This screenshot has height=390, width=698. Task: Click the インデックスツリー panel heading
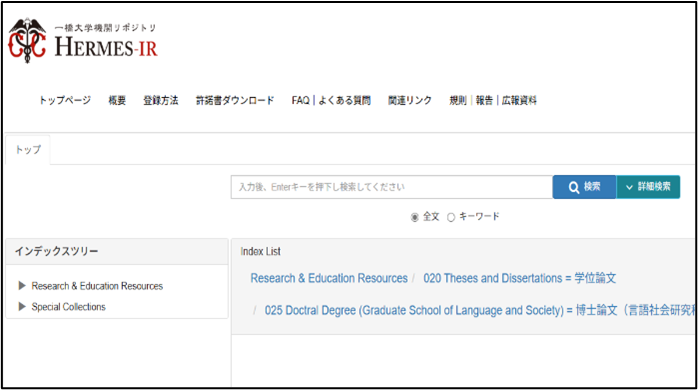click(57, 252)
